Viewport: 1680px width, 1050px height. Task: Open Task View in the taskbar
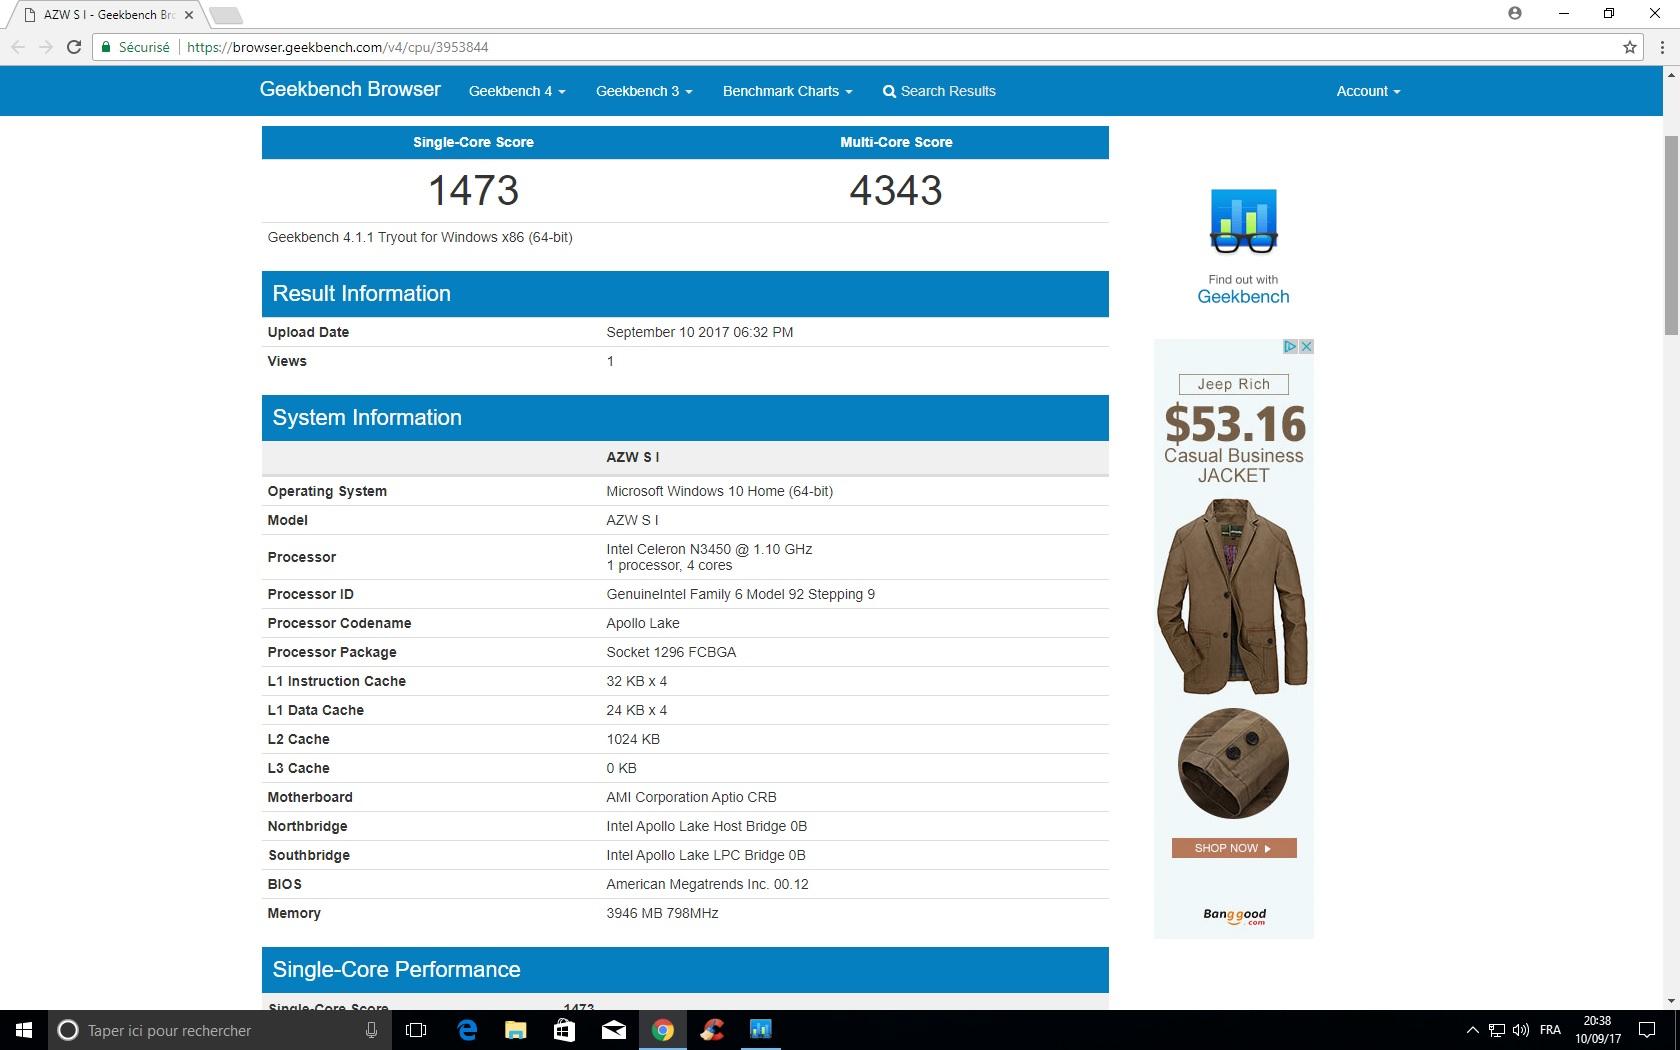click(x=416, y=1030)
